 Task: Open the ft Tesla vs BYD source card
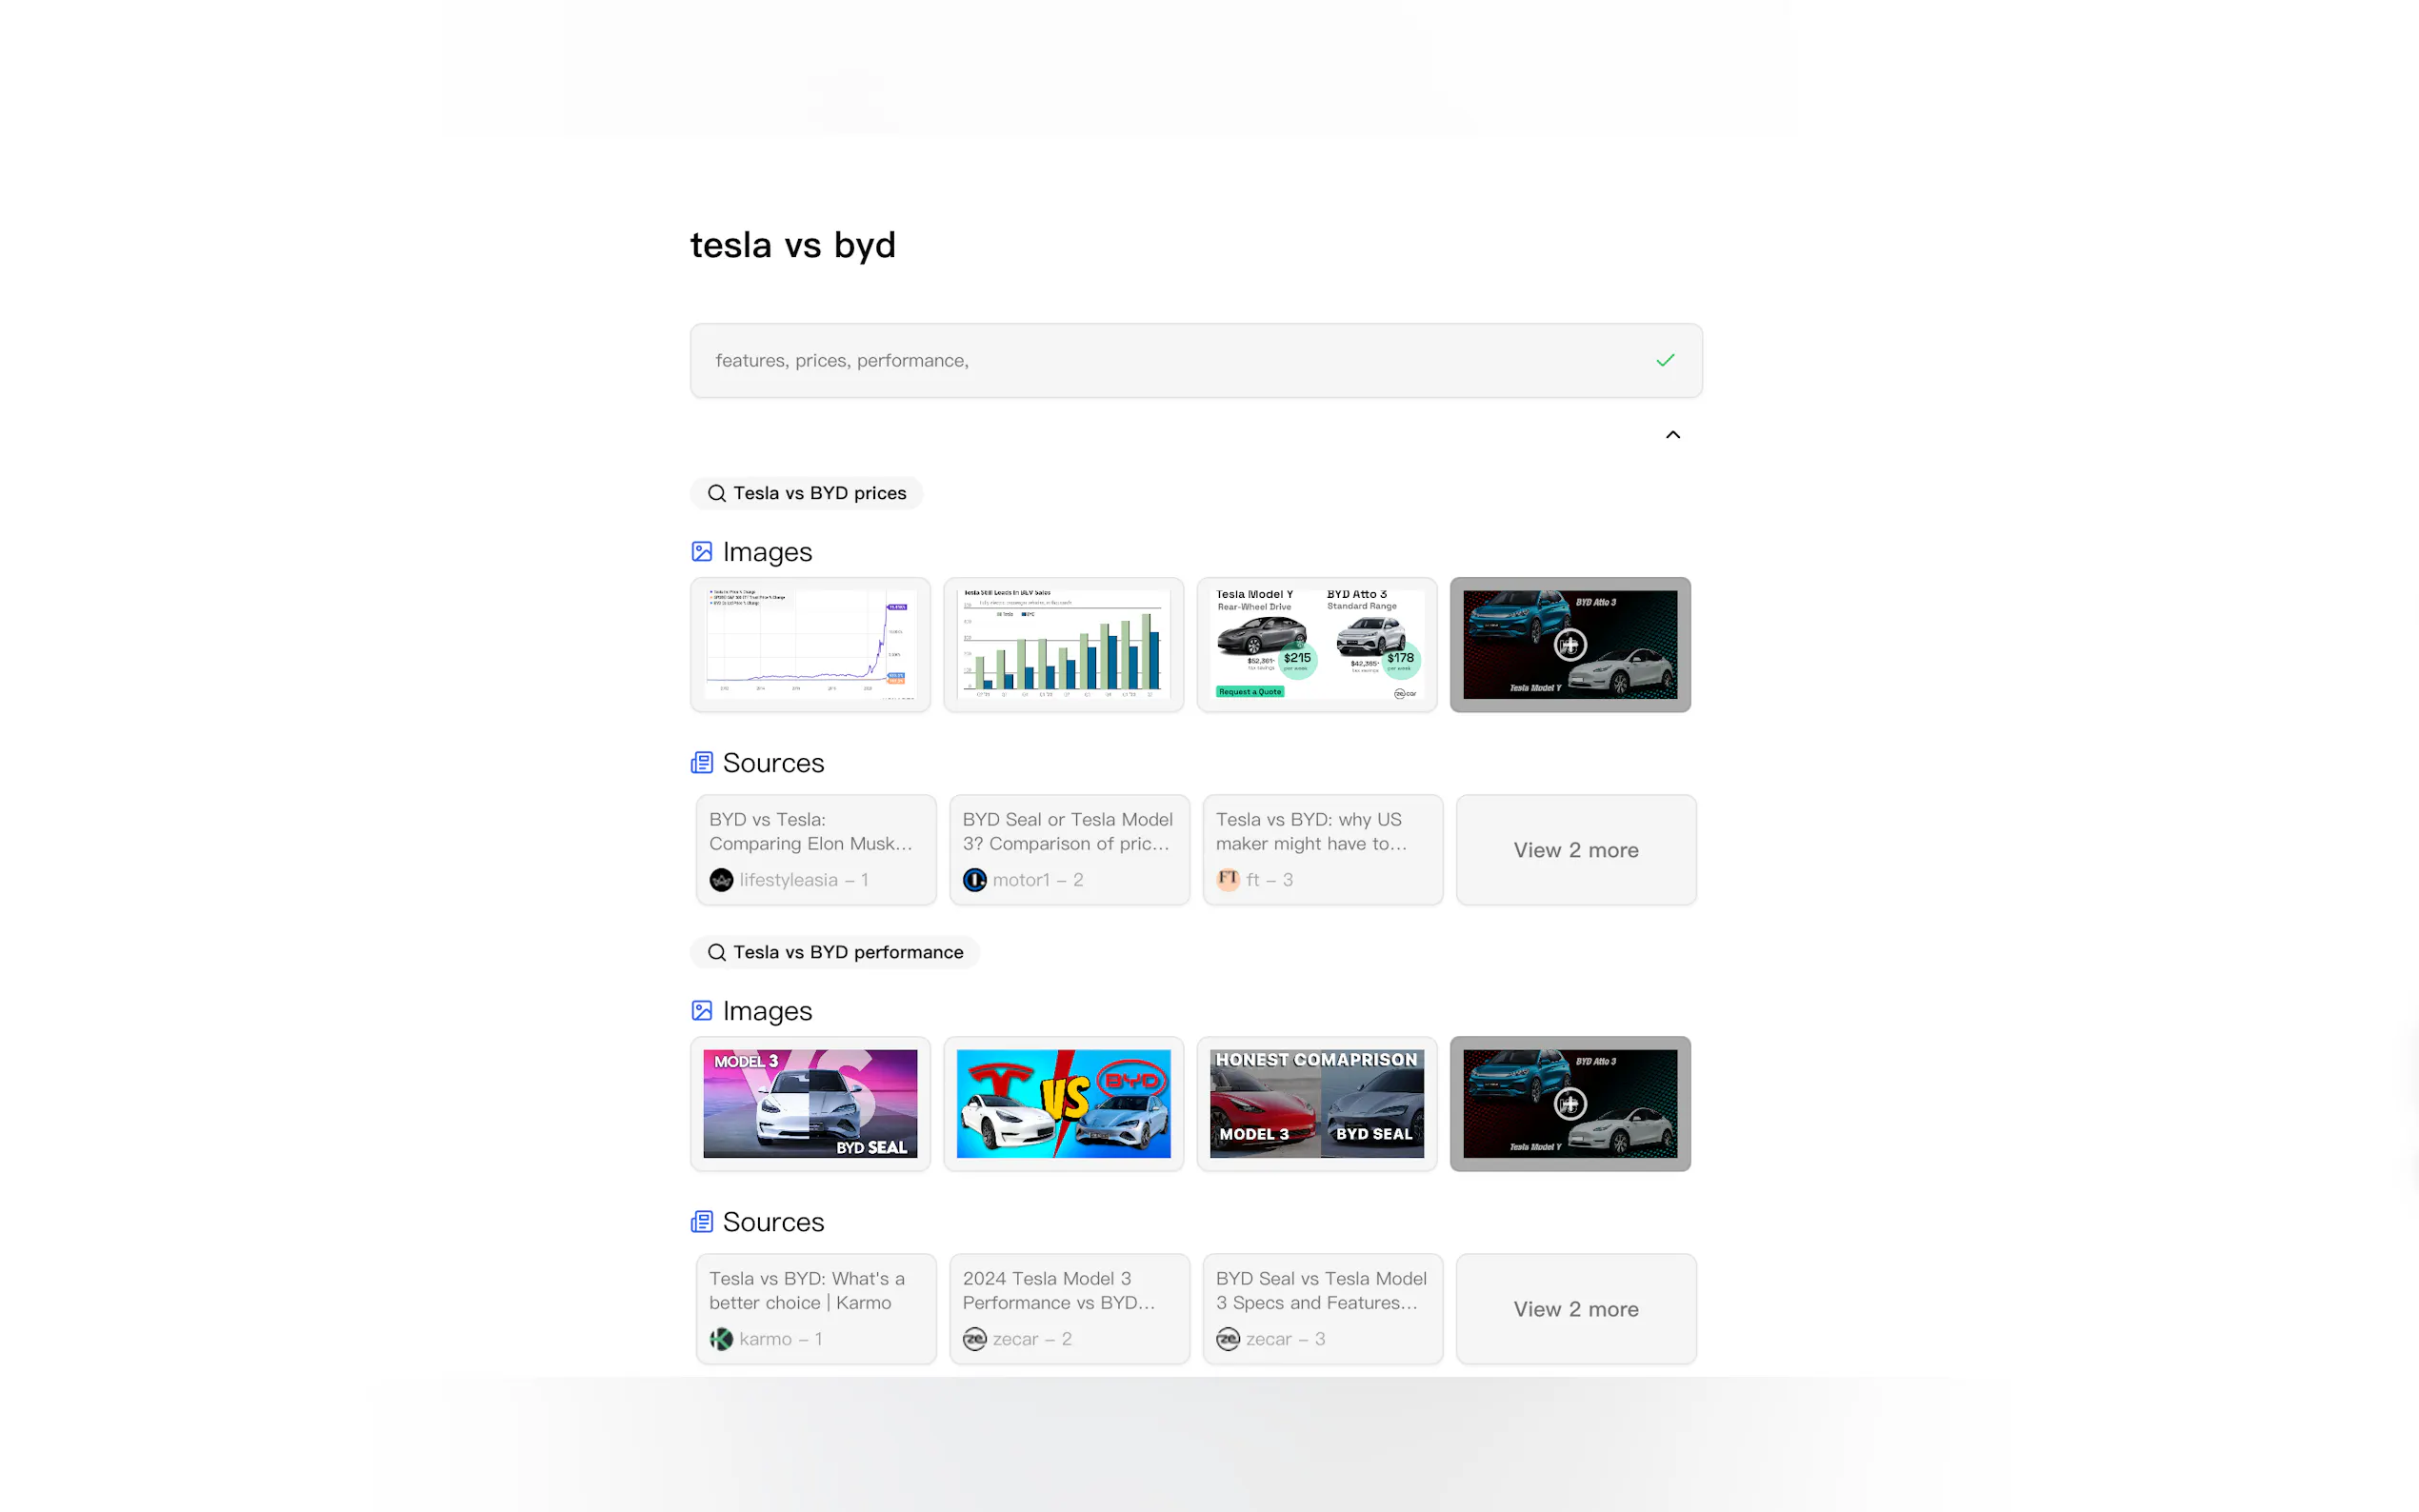tap(1322, 849)
